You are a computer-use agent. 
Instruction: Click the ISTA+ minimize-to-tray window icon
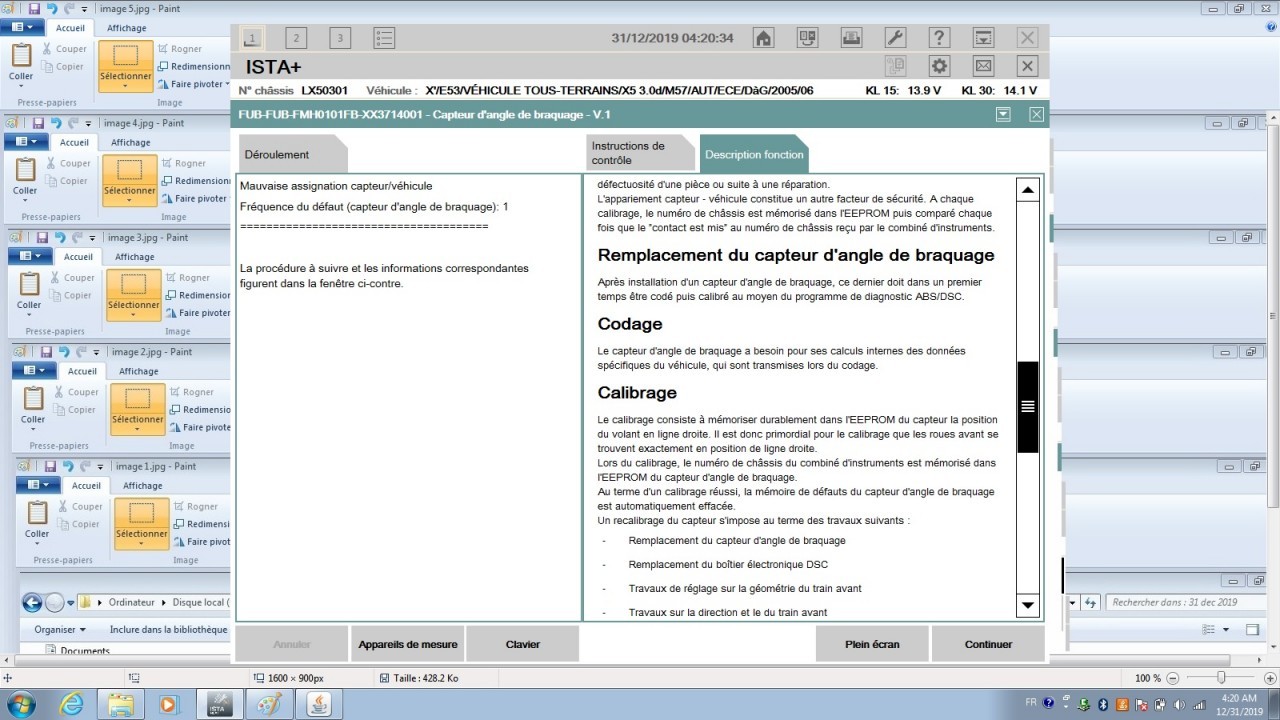point(983,38)
